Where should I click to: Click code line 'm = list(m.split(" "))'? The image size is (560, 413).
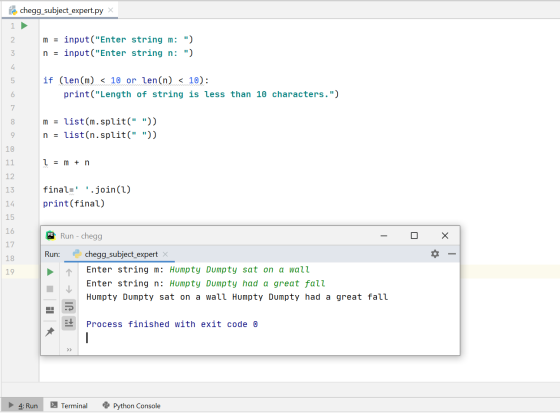(100, 121)
